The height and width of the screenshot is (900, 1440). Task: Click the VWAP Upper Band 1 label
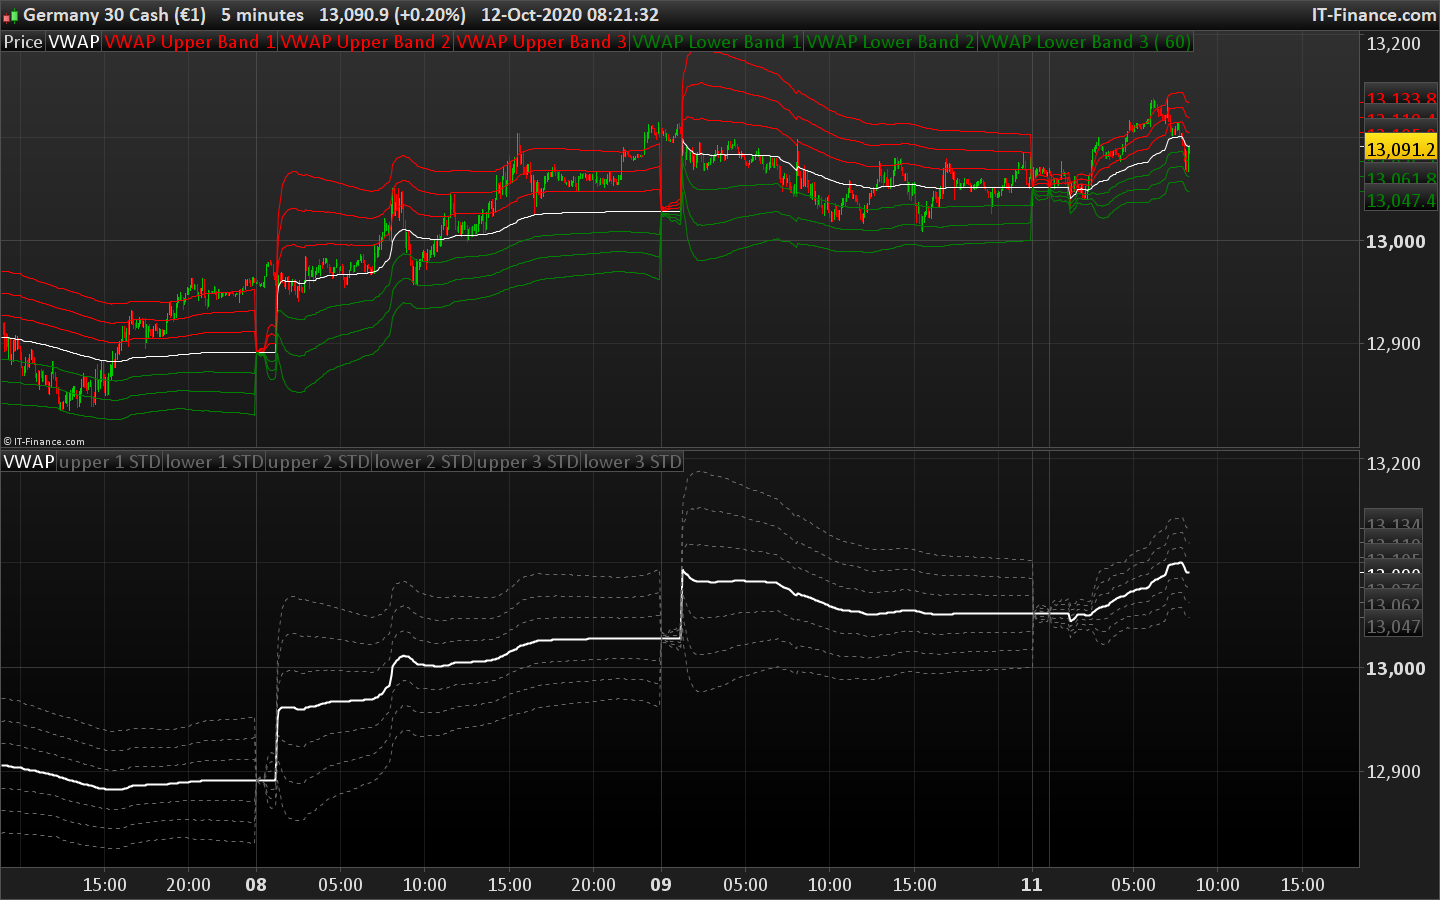[190, 42]
